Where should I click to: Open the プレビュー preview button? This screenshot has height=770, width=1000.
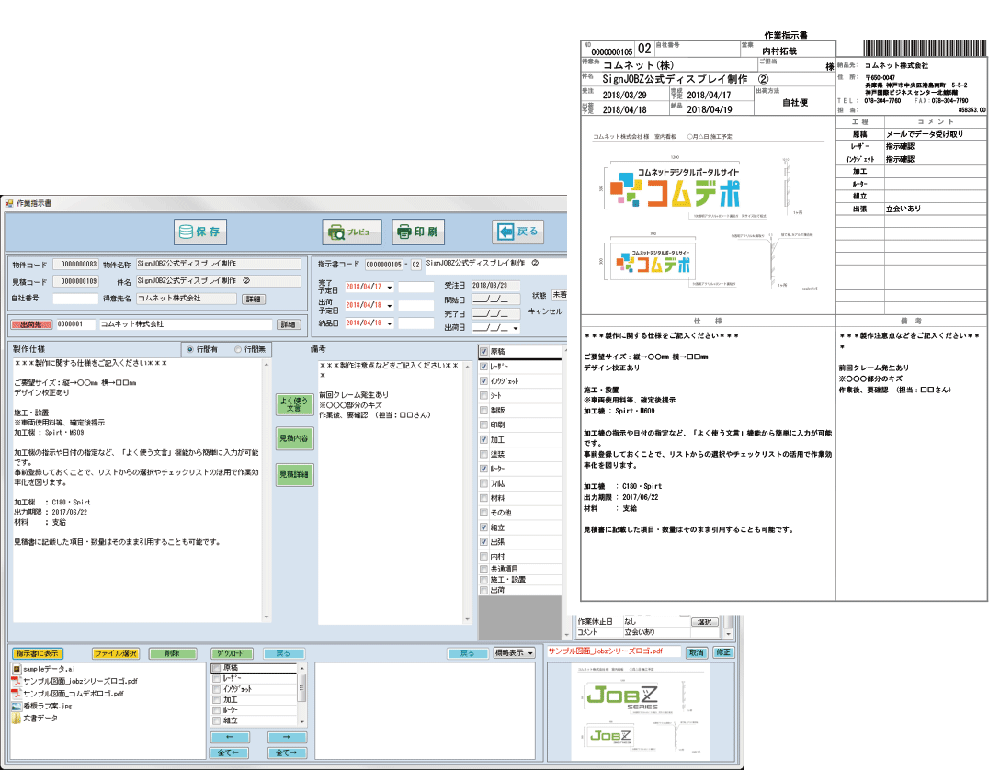tap(352, 232)
